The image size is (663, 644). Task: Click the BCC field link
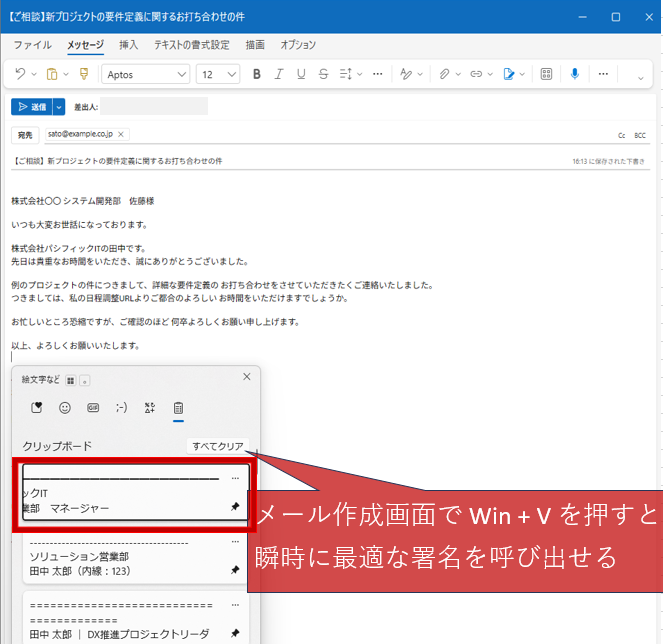[x=639, y=134]
